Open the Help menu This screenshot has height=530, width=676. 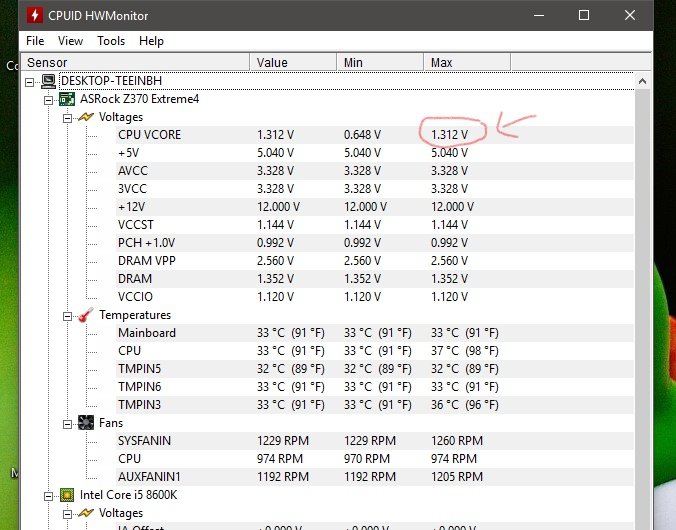pyautogui.click(x=151, y=41)
